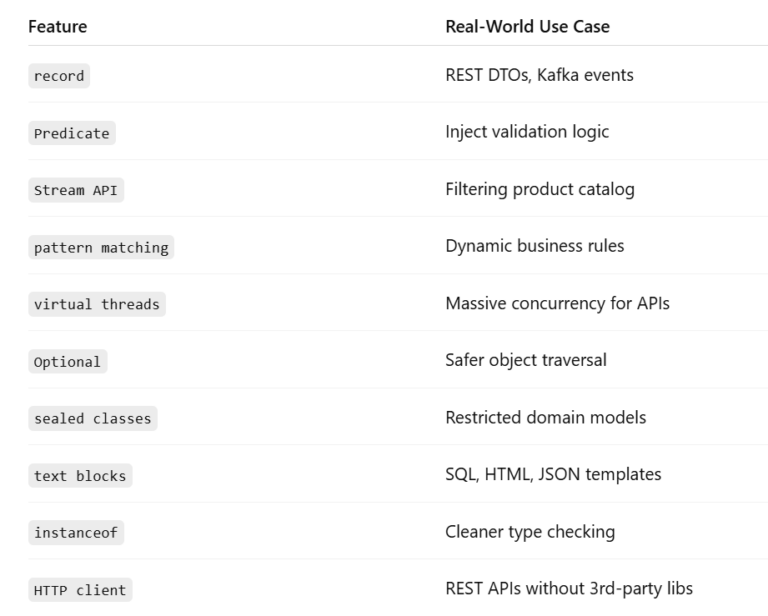Screen dimensions: 768x616
Task: Select the record code tag
Action: pos(59,76)
